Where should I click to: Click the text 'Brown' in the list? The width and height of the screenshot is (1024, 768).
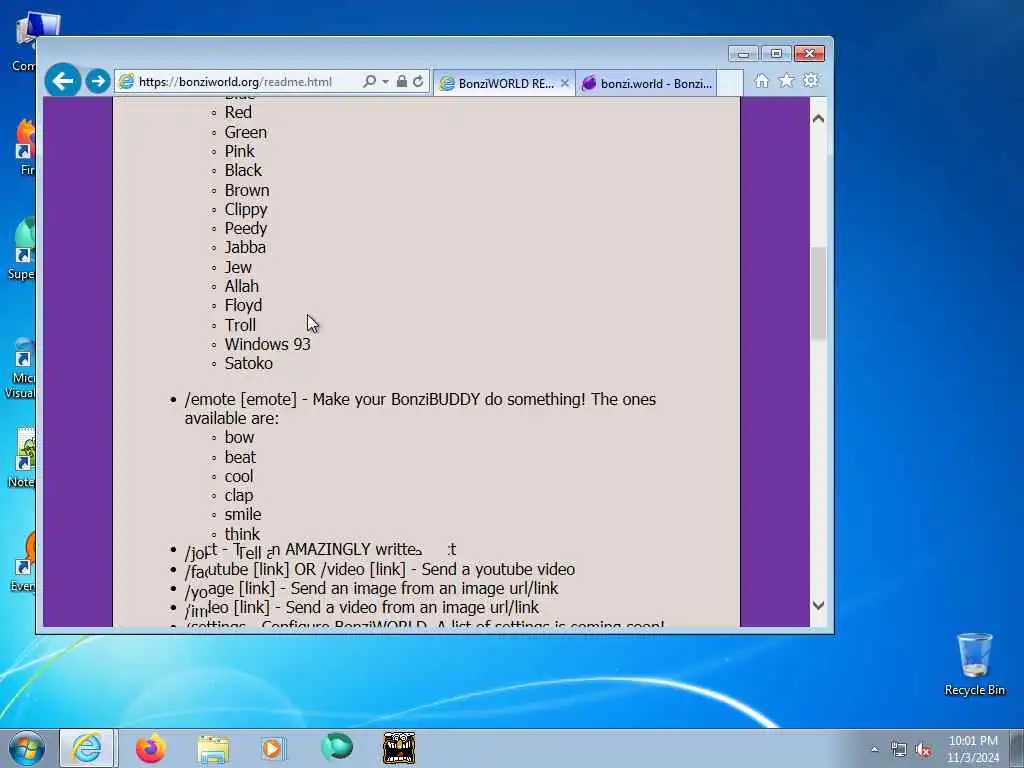pyautogui.click(x=247, y=190)
